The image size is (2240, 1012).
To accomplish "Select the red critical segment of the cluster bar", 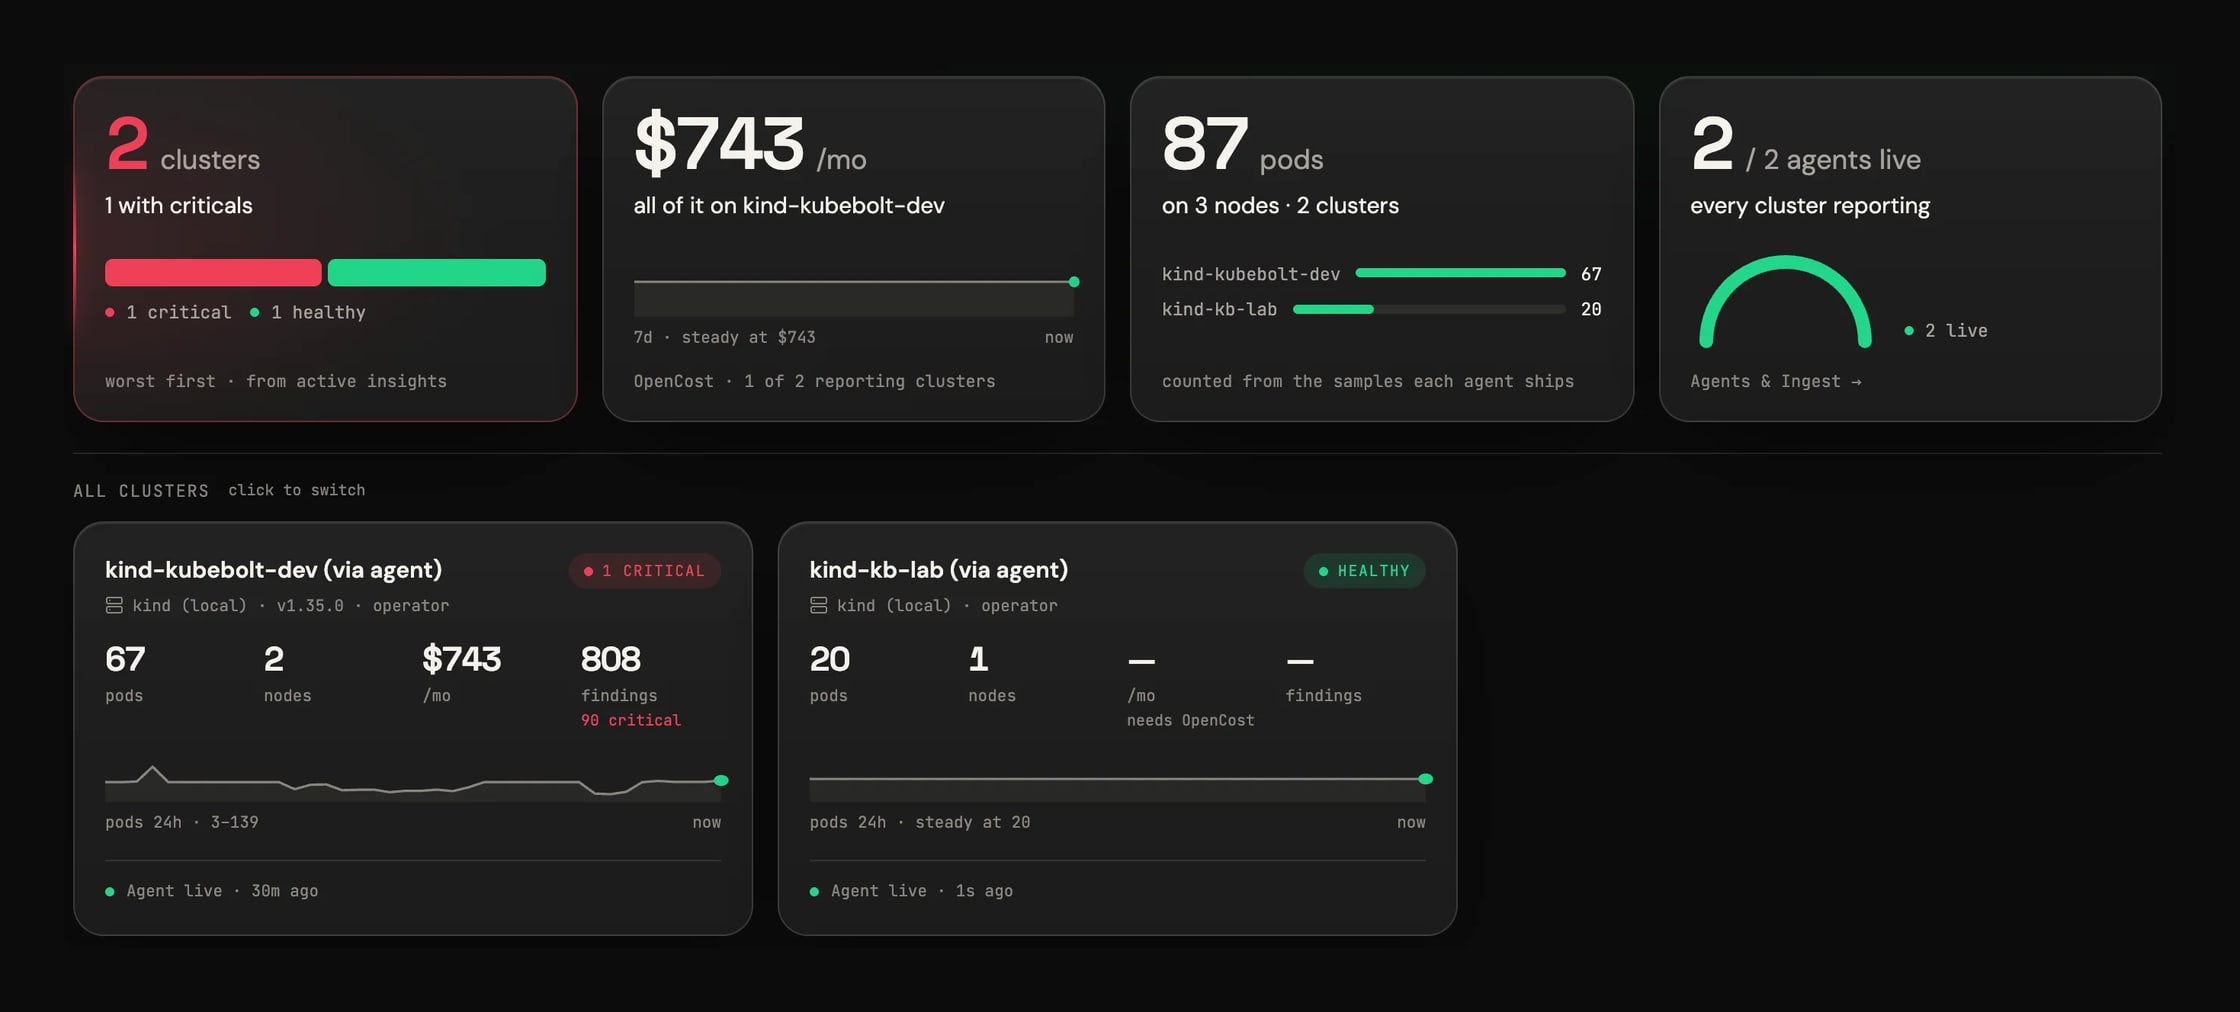I will pyautogui.click(x=213, y=273).
